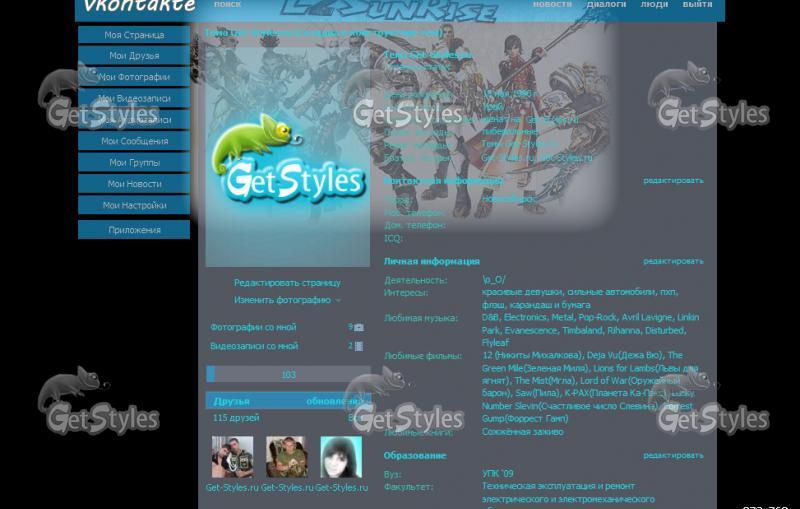Open Мои Группы in the sidebar
The image size is (800, 509).
[134, 163]
